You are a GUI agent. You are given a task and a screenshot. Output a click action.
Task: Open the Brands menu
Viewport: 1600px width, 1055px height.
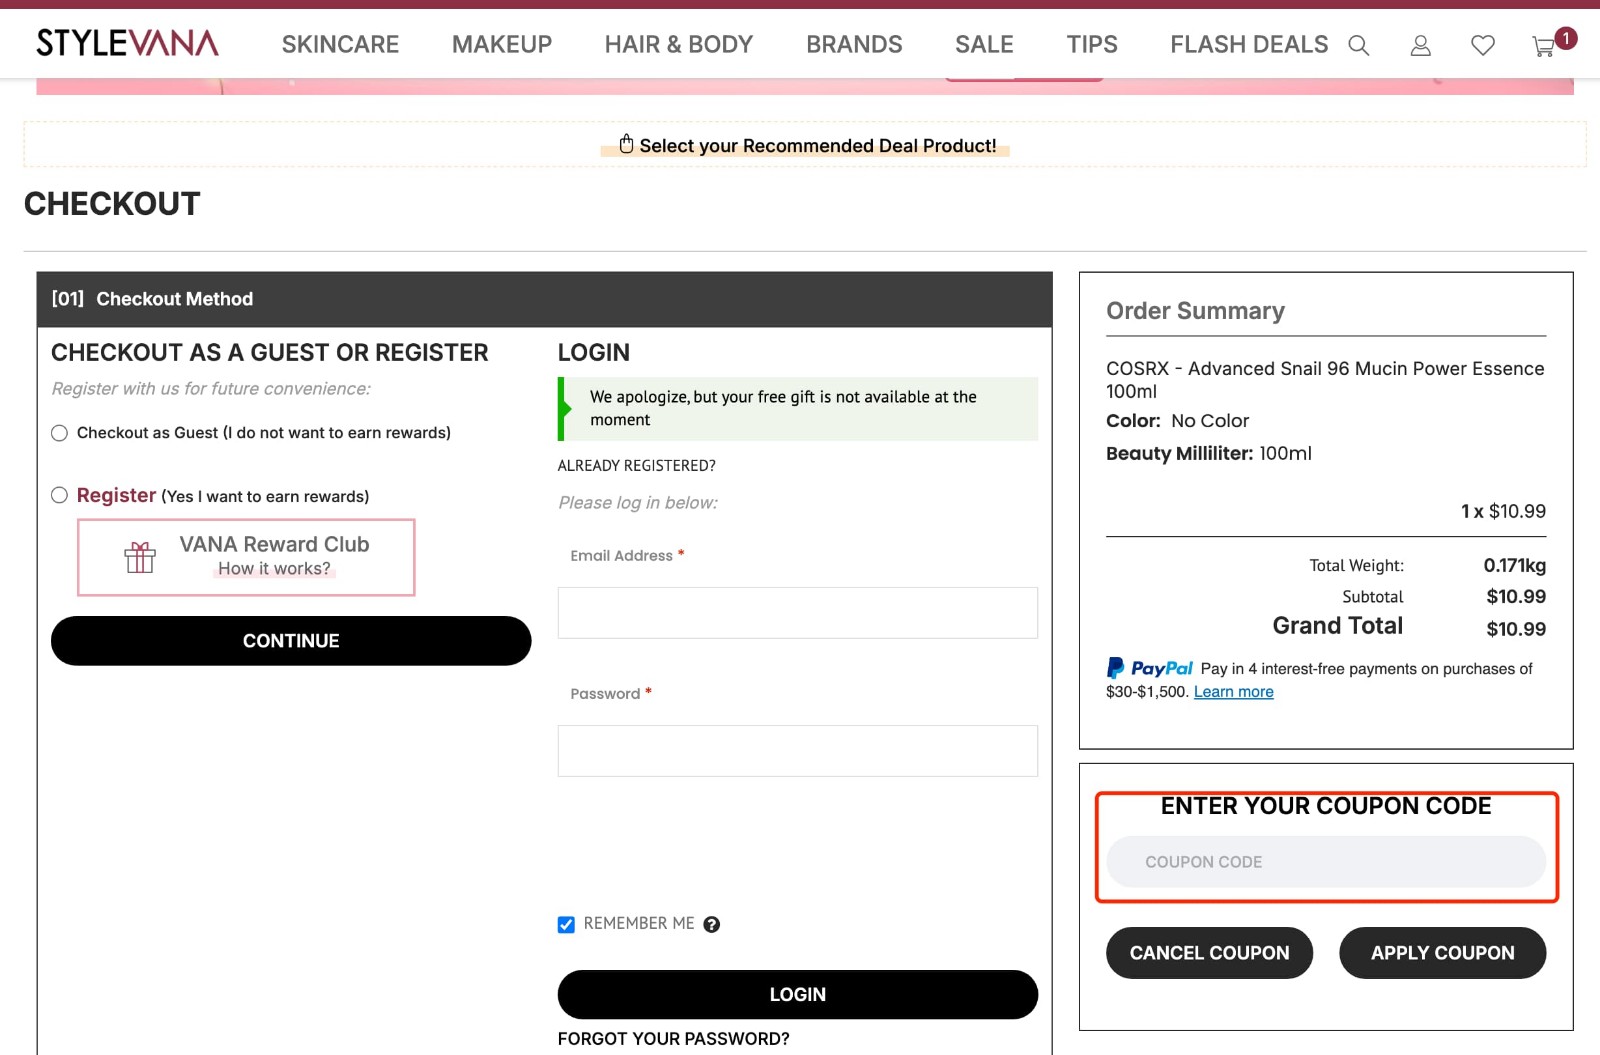pyautogui.click(x=854, y=44)
